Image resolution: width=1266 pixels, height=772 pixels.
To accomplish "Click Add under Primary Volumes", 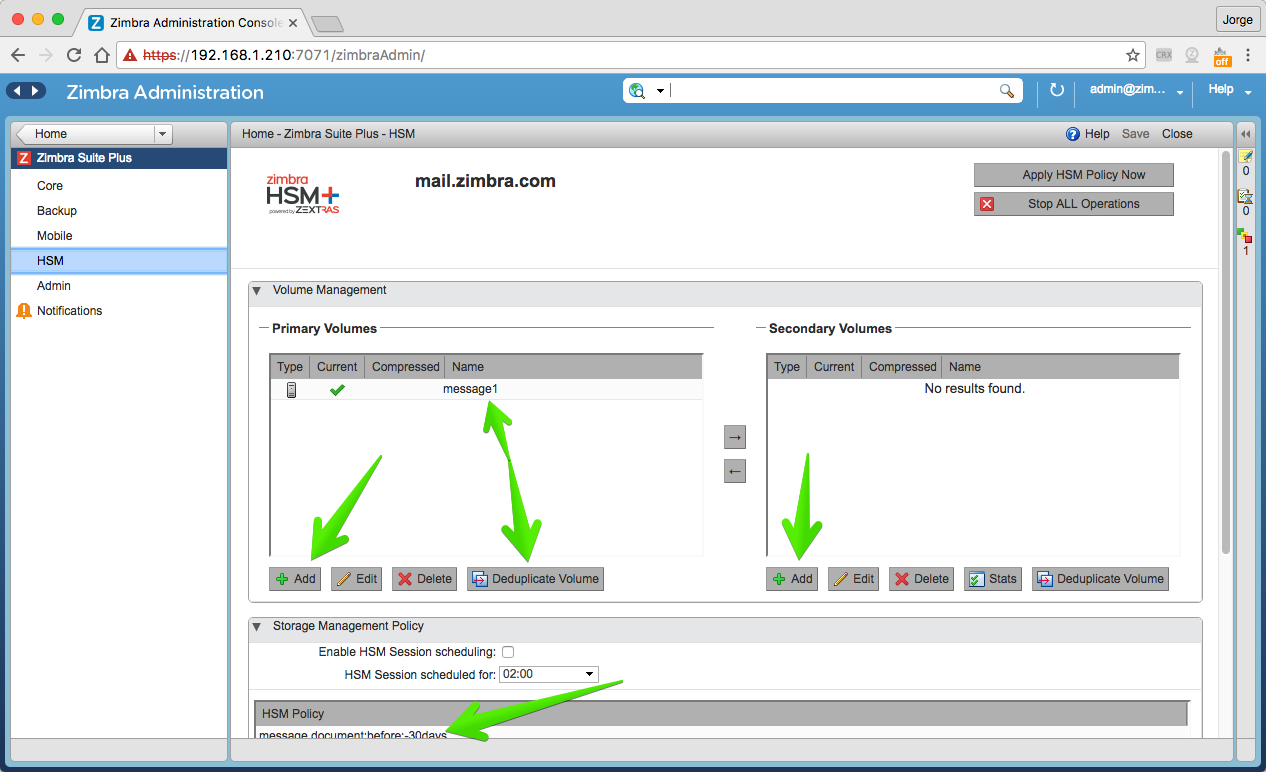I will click(x=295, y=579).
